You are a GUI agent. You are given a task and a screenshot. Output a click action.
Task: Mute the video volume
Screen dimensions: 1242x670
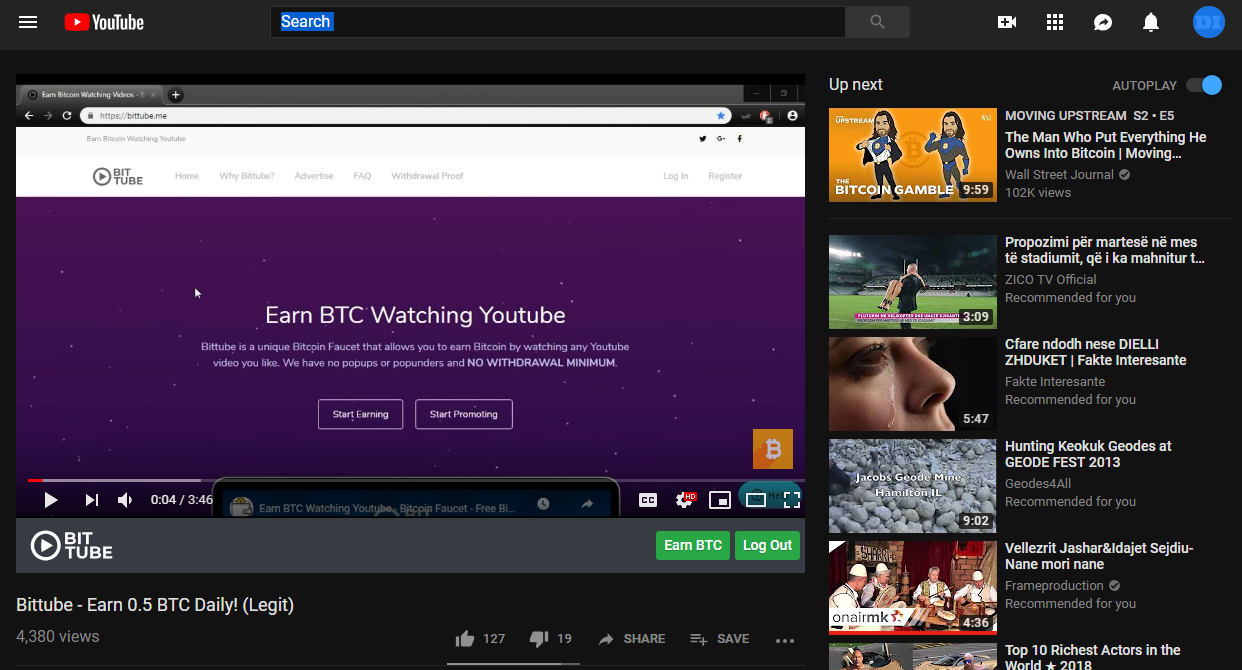pos(126,500)
